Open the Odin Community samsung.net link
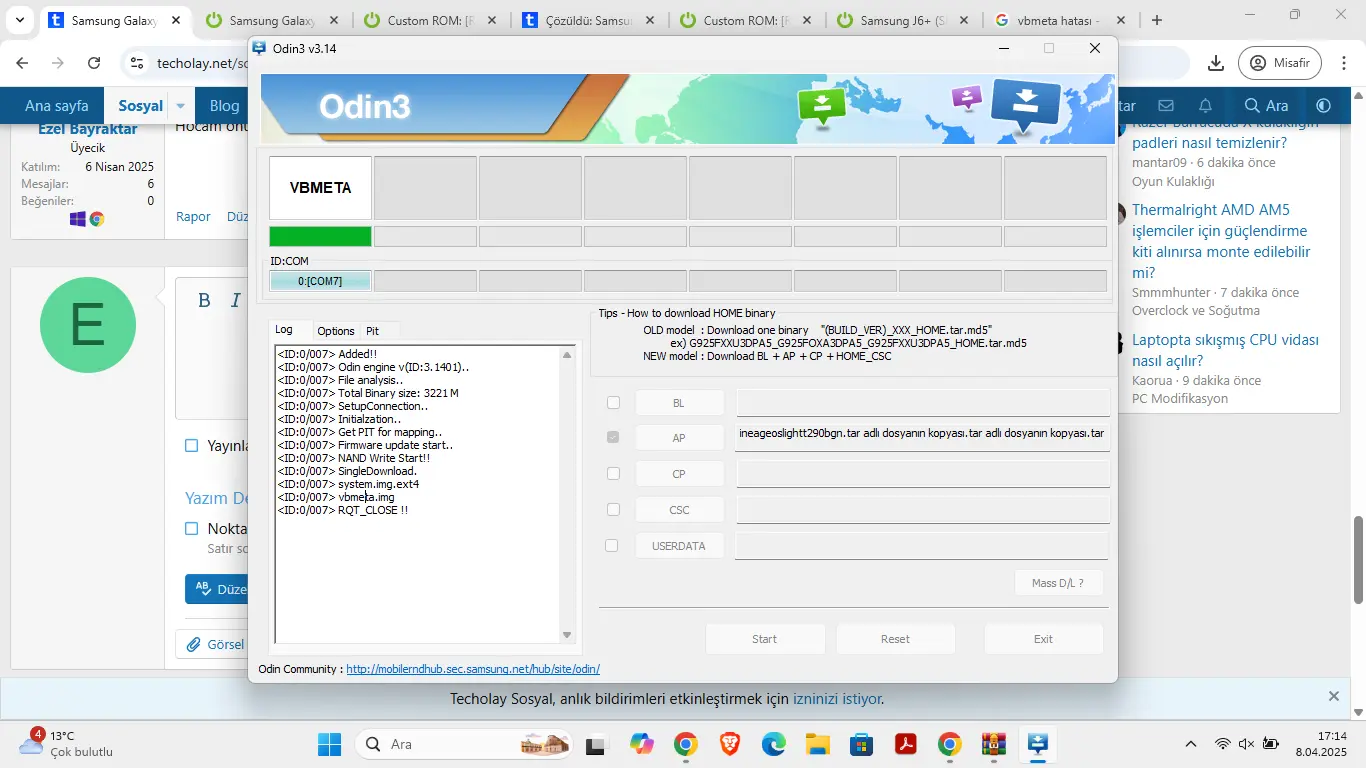Viewport: 1366px width, 768px height. 473,669
